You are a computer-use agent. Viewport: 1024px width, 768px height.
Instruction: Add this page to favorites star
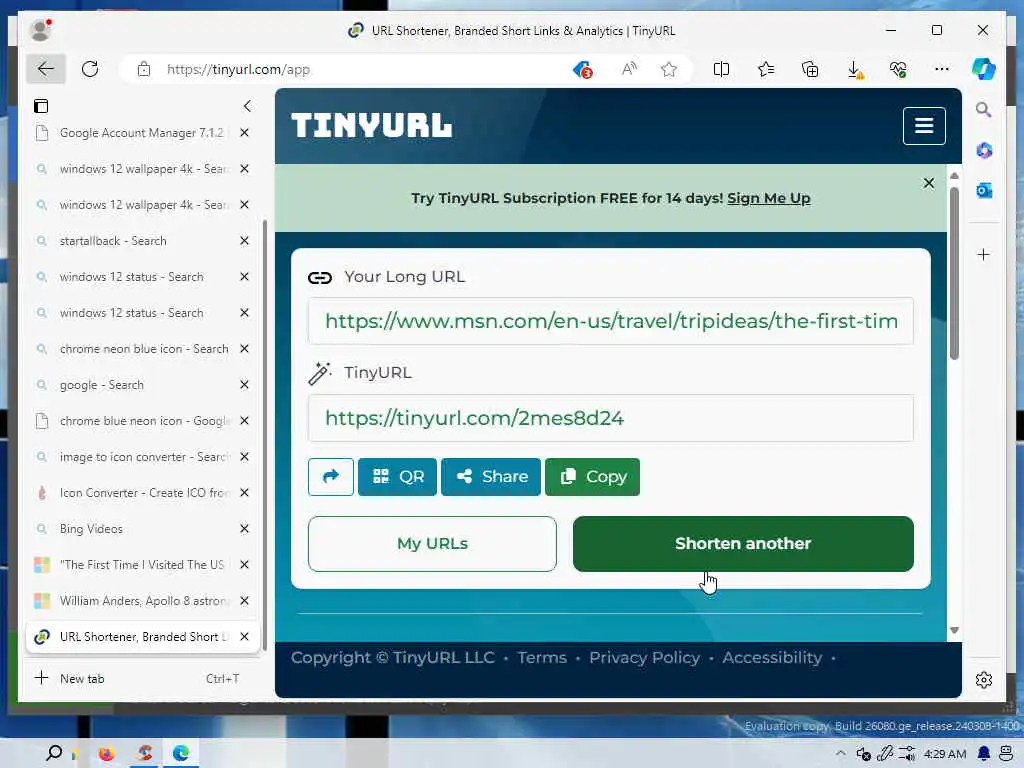tap(669, 69)
